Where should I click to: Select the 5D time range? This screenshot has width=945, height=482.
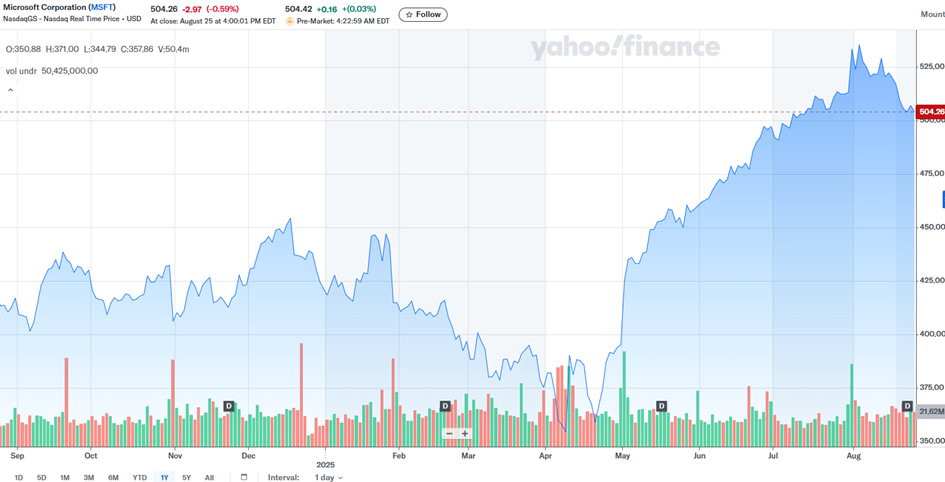pyautogui.click(x=41, y=477)
